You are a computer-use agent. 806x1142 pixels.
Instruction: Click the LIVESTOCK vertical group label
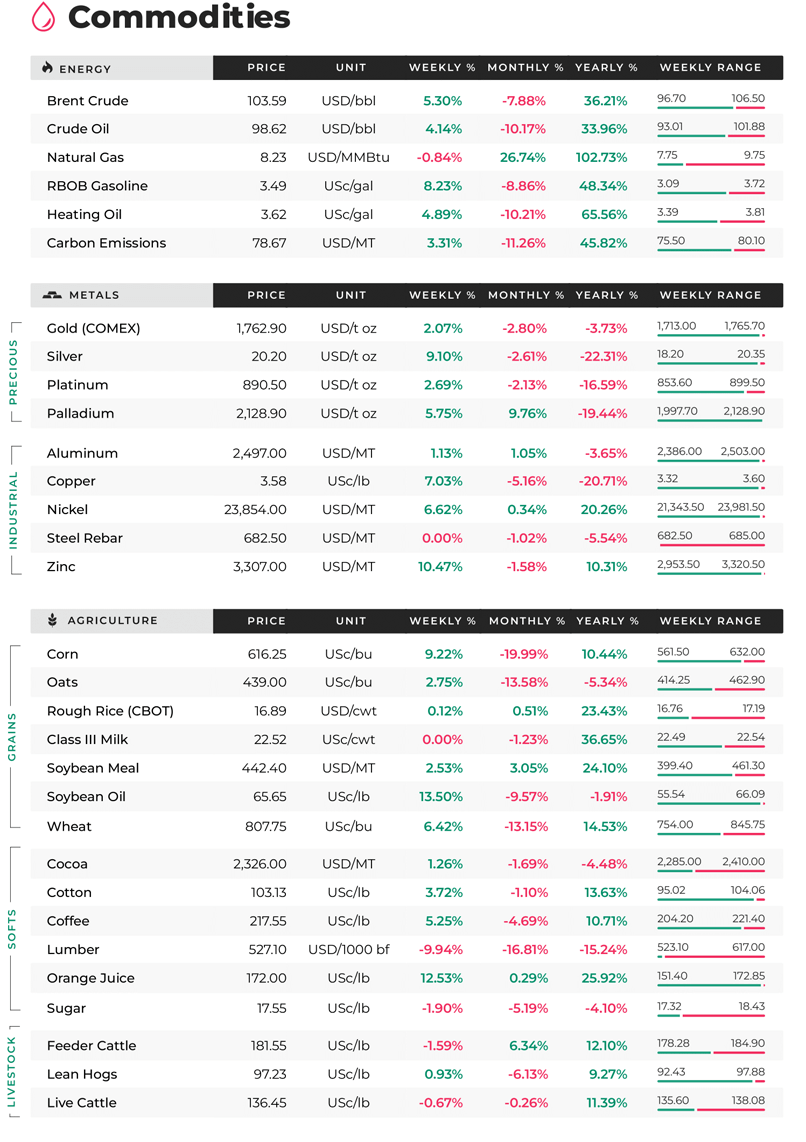(12, 1071)
